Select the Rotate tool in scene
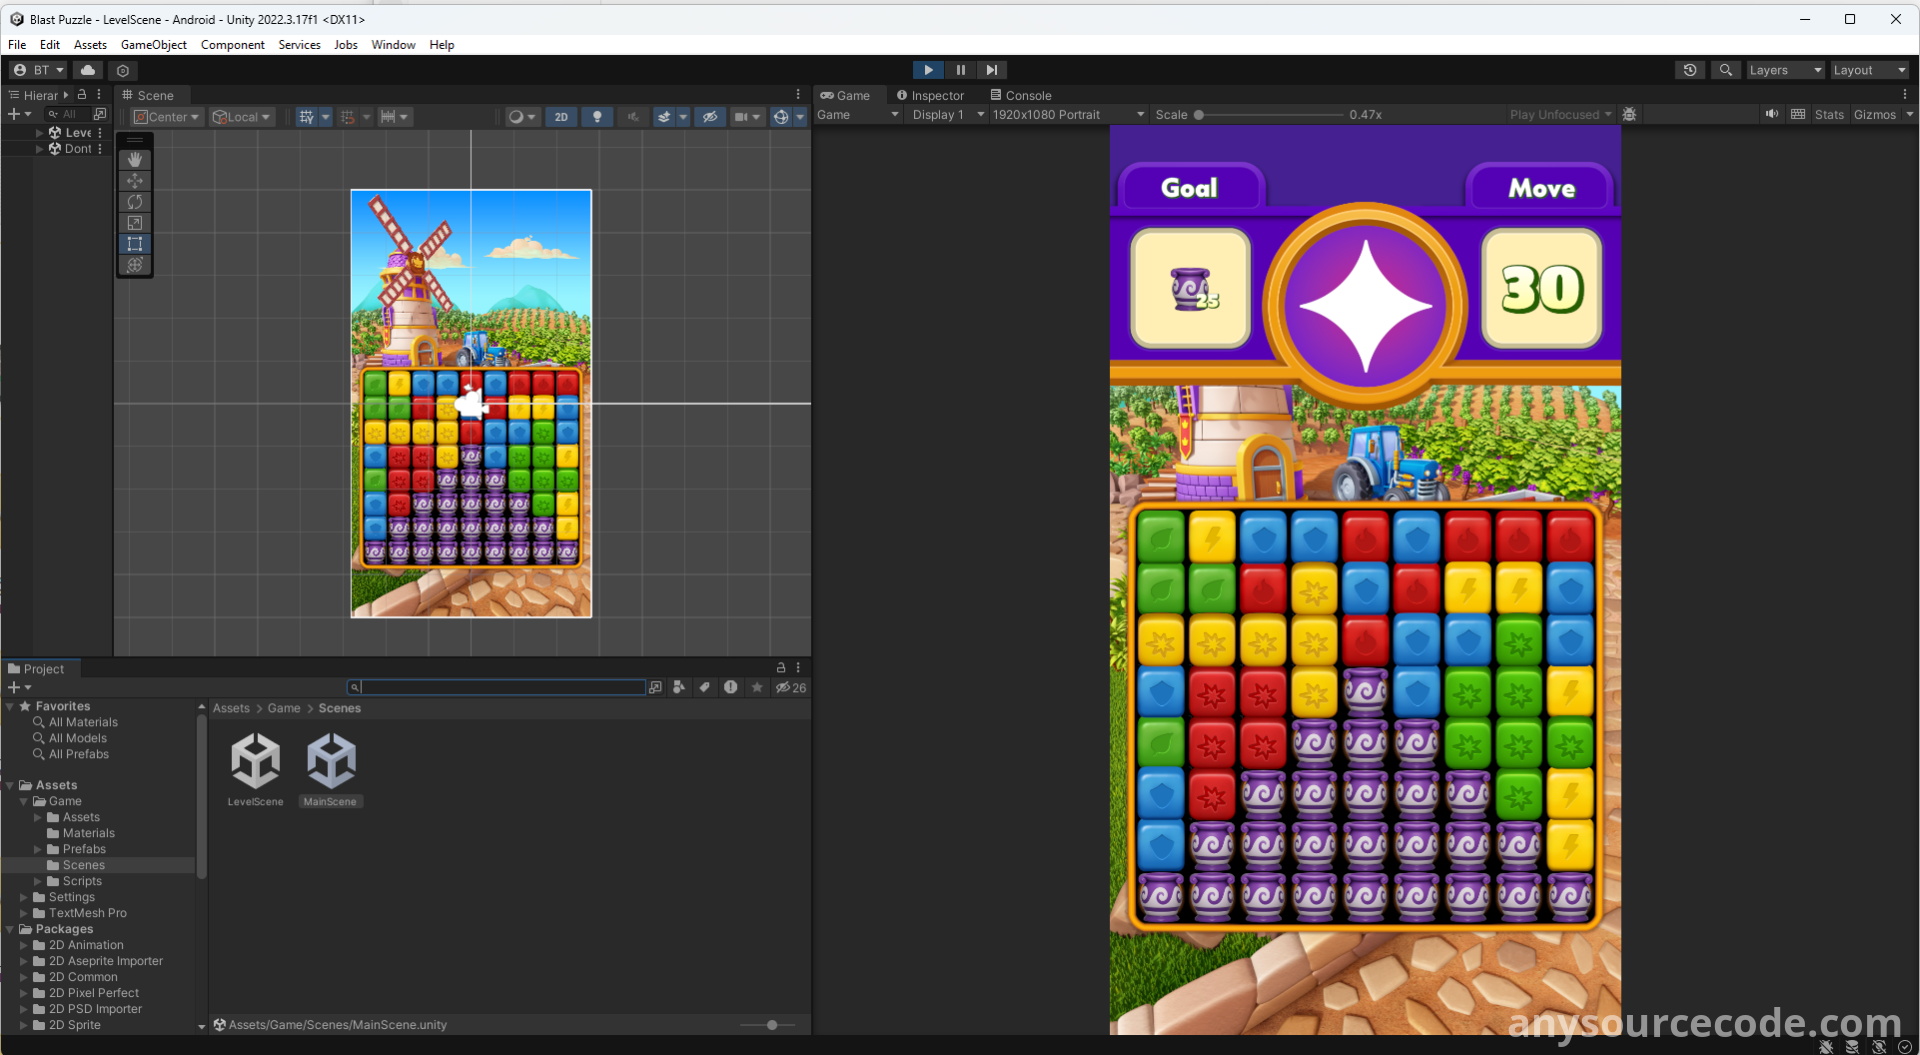This screenshot has height=1055, width=1920. [x=135, y=202]
